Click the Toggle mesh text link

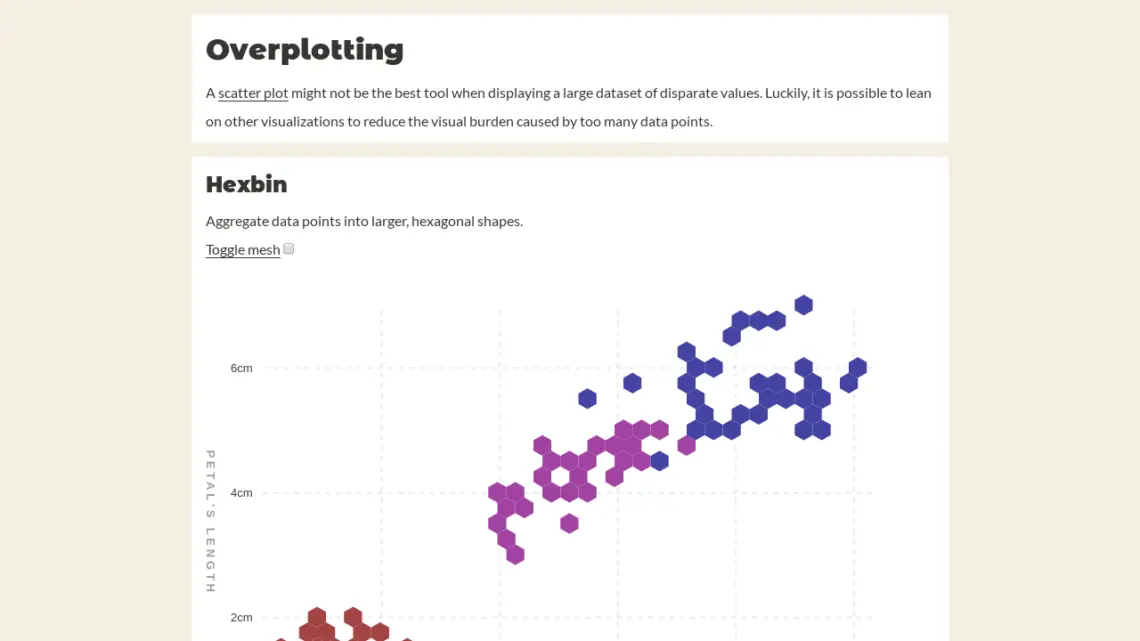242,249
